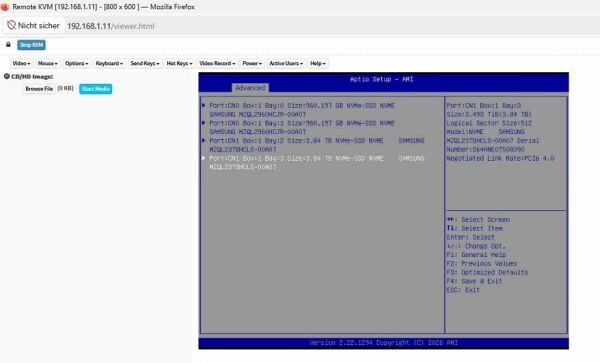600x363 pixels.
Task: Stop the KVM session
Action: click(31, 45)
